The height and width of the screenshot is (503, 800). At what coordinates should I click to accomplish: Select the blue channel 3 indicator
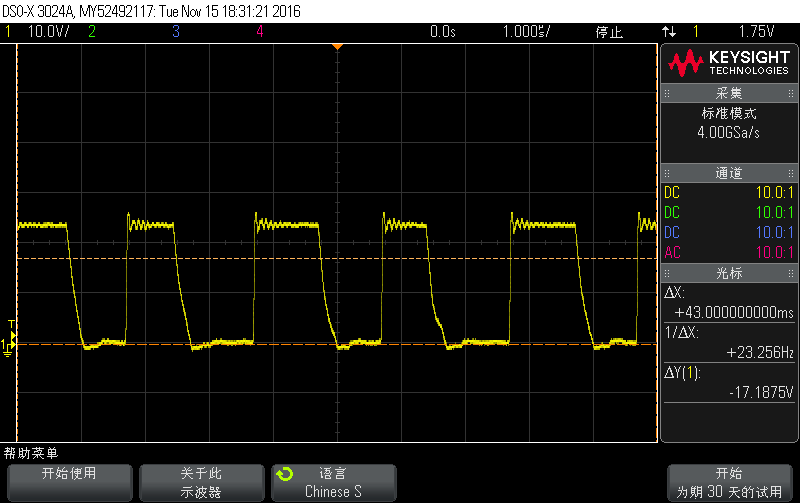(176, 32)
